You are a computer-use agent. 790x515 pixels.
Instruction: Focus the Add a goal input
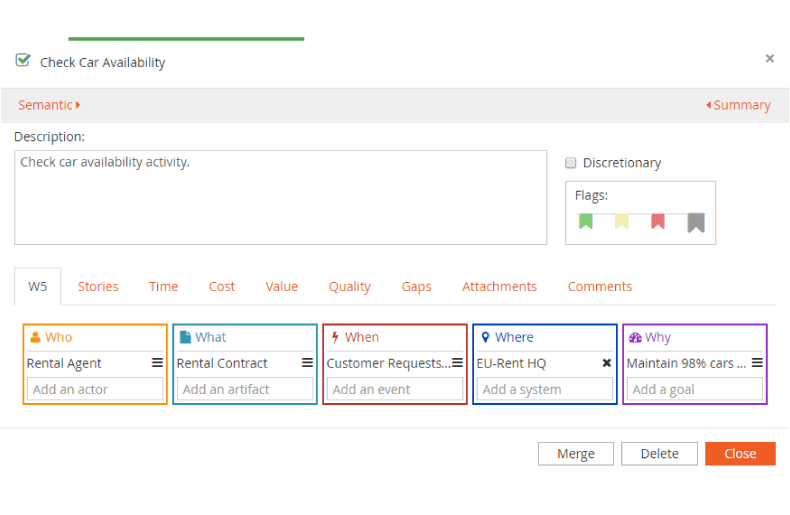click(694, 389)
